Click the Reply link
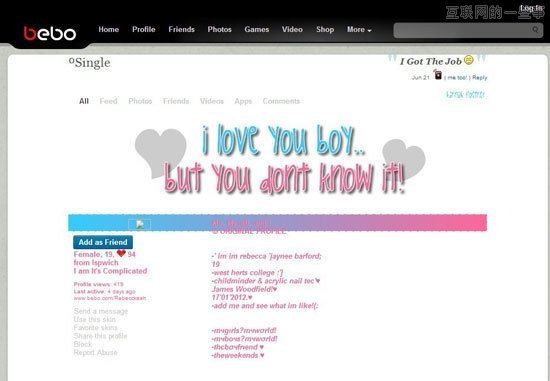 (x=479, y=78)
